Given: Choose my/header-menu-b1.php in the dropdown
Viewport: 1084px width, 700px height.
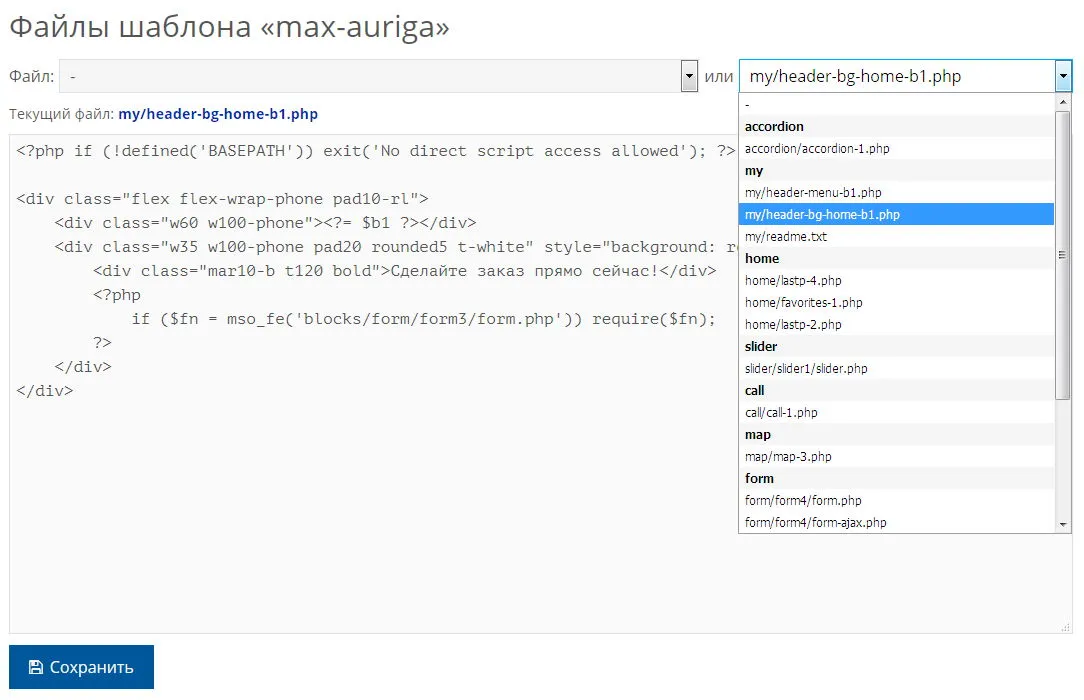Looking at the screenshot, I should tap(813, 192).
